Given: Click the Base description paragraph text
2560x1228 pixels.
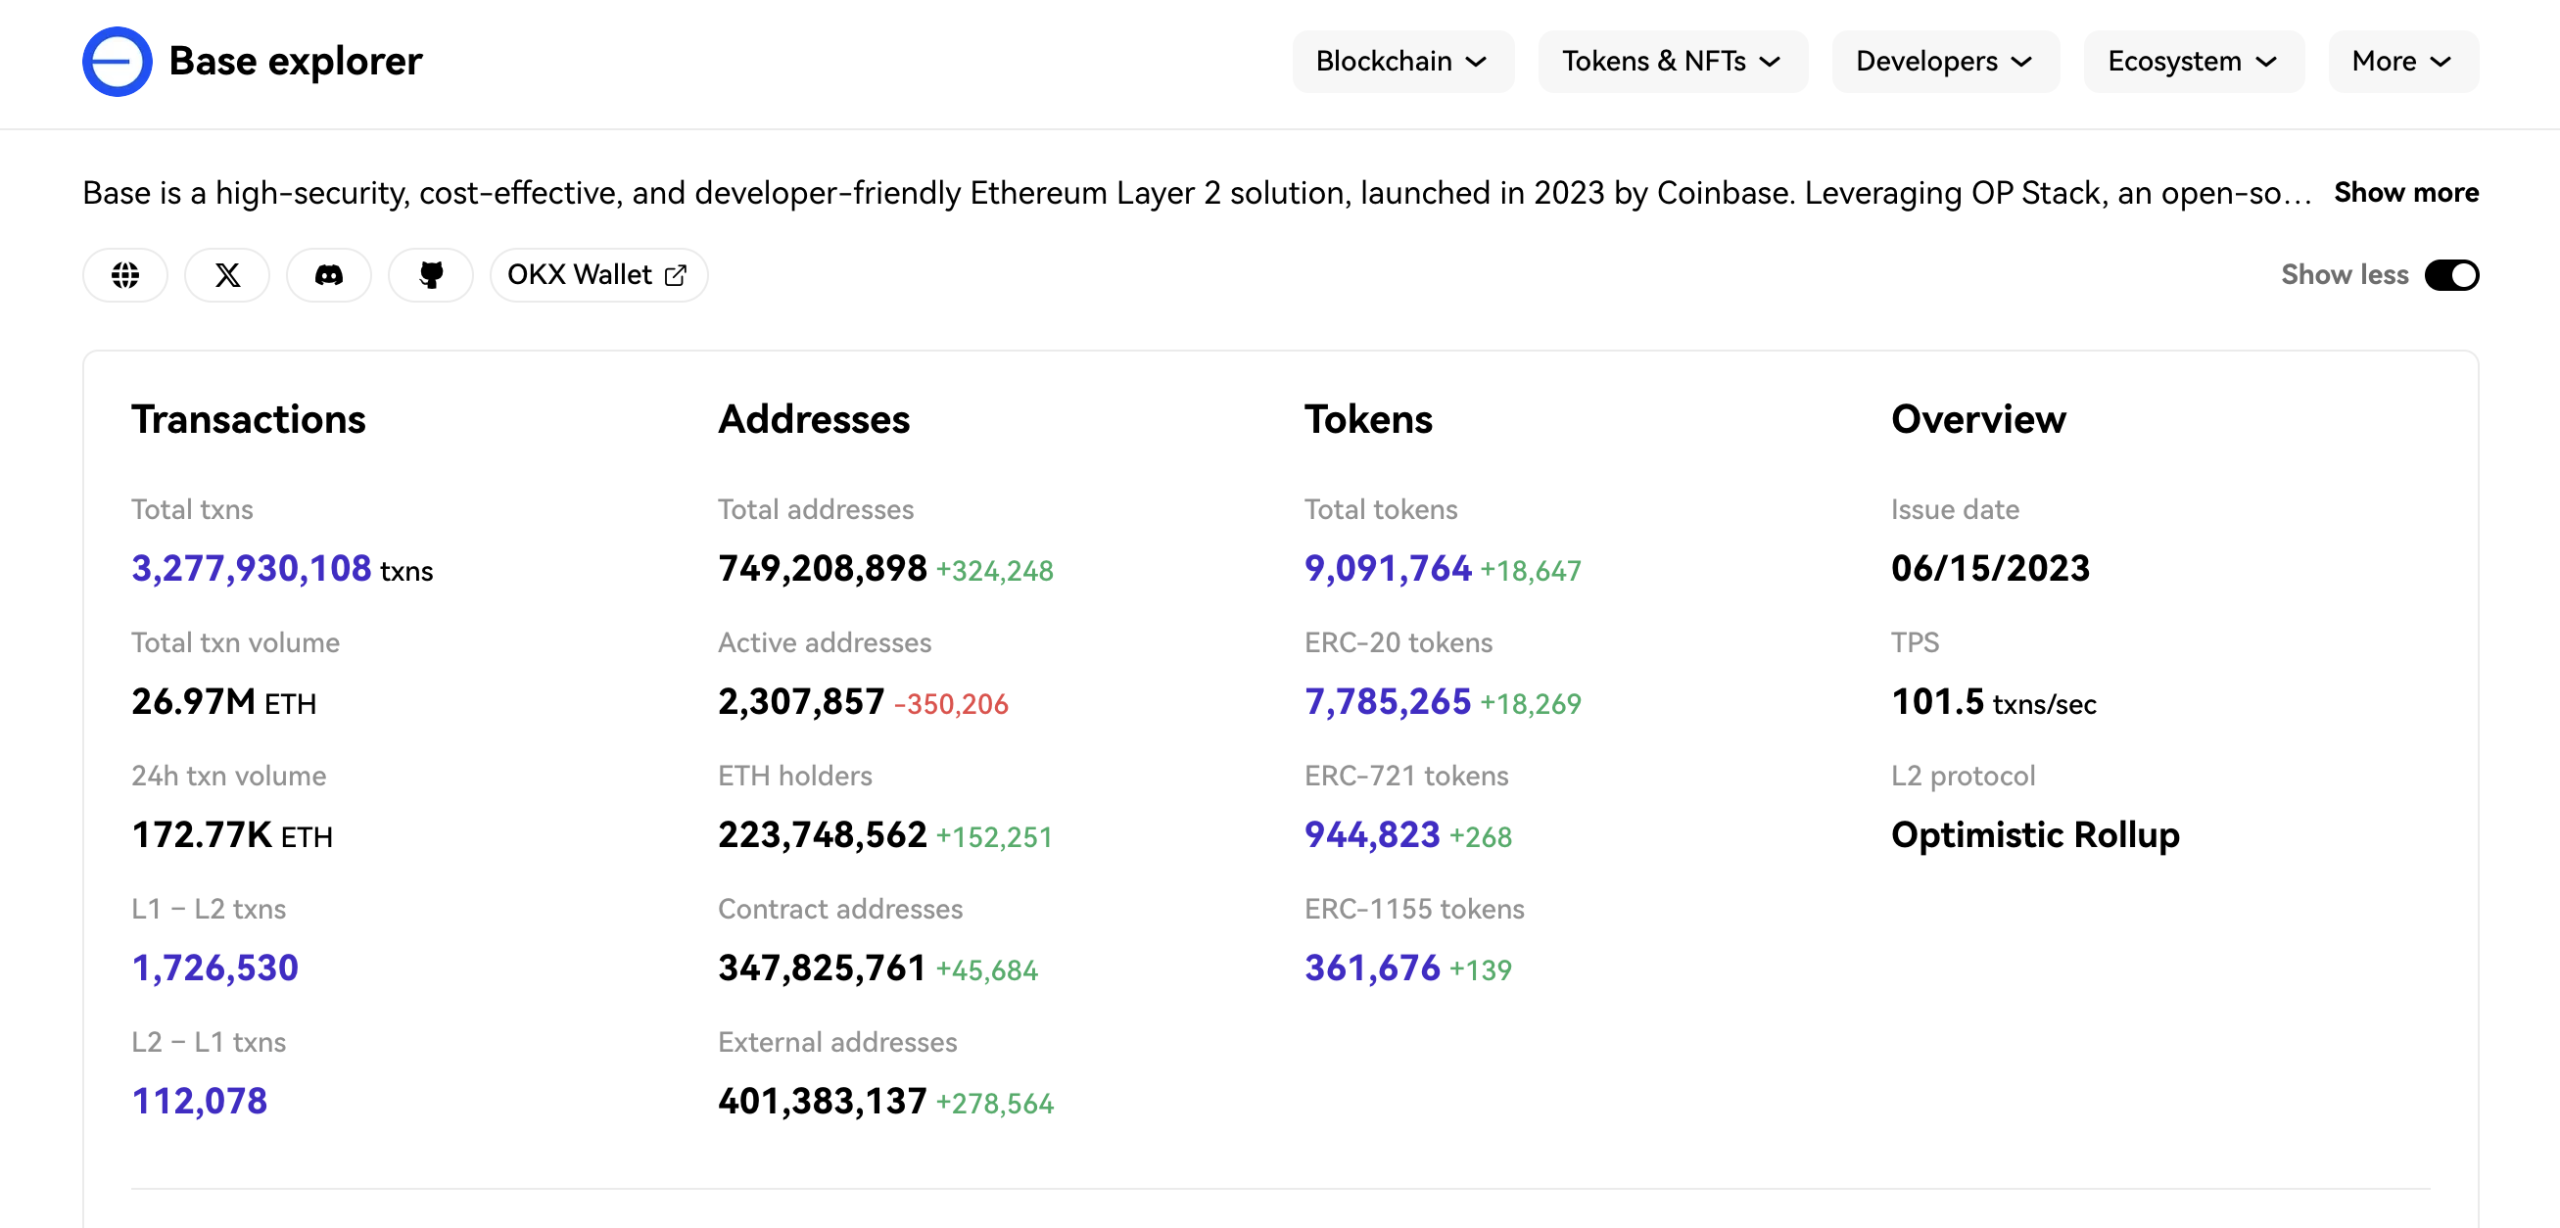Looking at the screenshot, I should pyautogui.click(x=1196, y=192).
